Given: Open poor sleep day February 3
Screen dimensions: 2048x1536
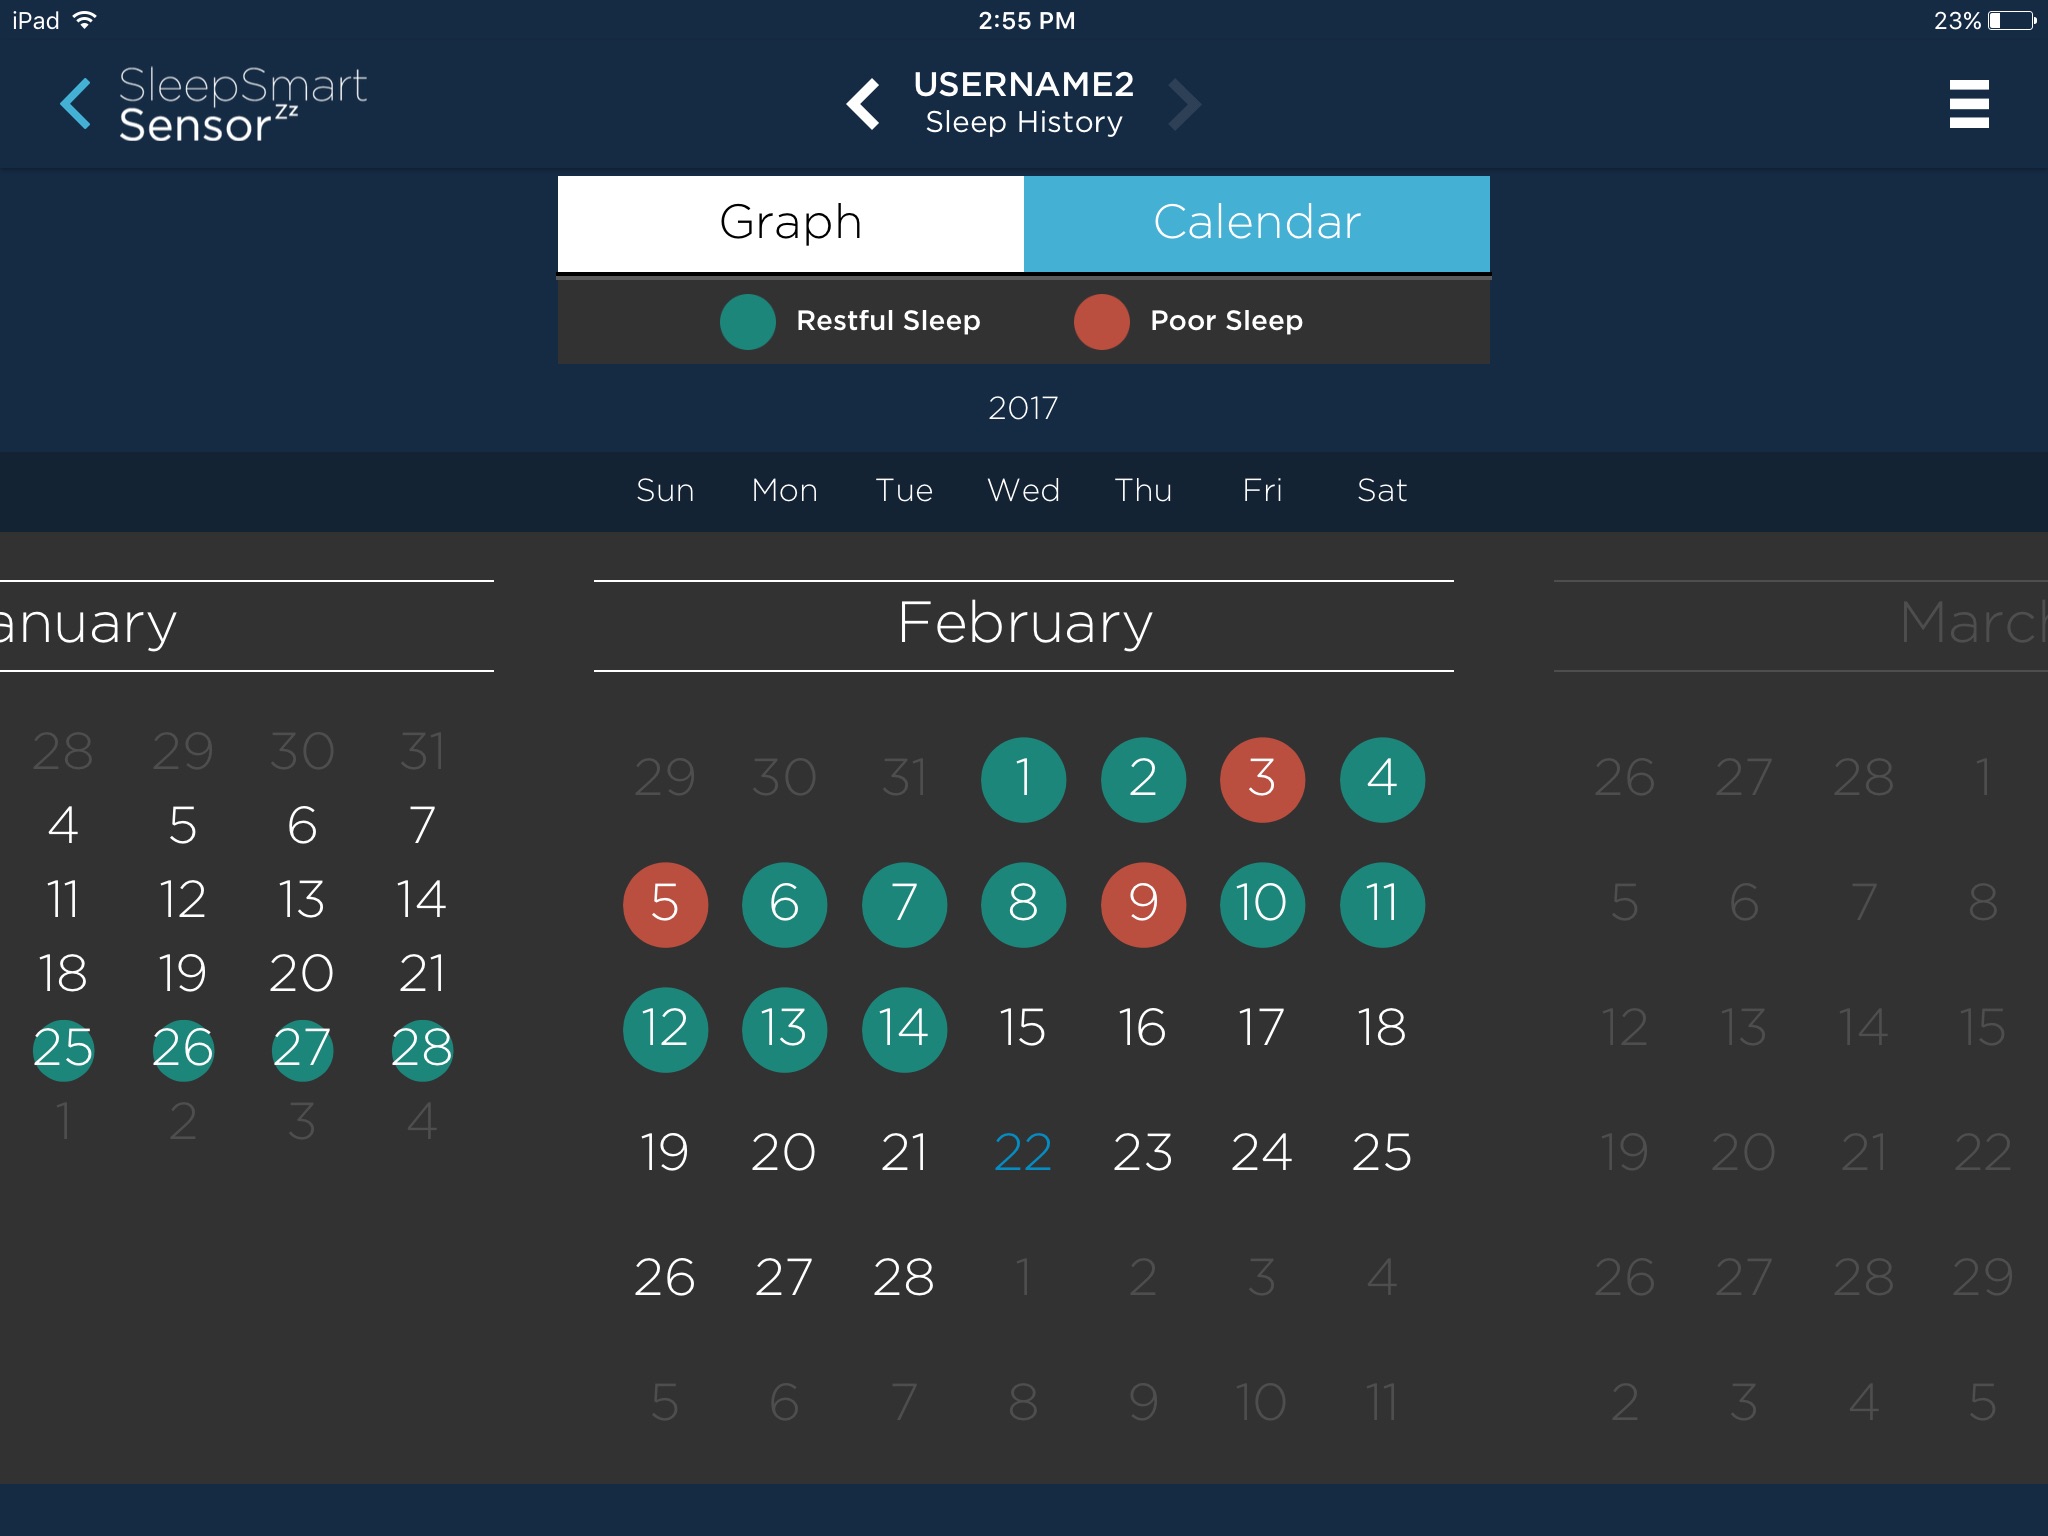Looking at the screenshot, I should pos(1262,779).
